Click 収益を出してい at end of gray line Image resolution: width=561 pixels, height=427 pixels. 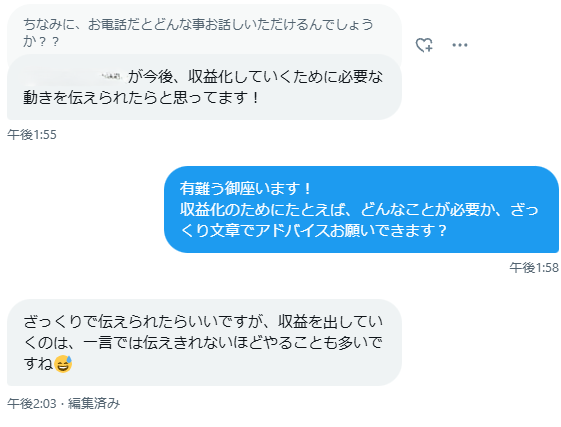[331, 322]
